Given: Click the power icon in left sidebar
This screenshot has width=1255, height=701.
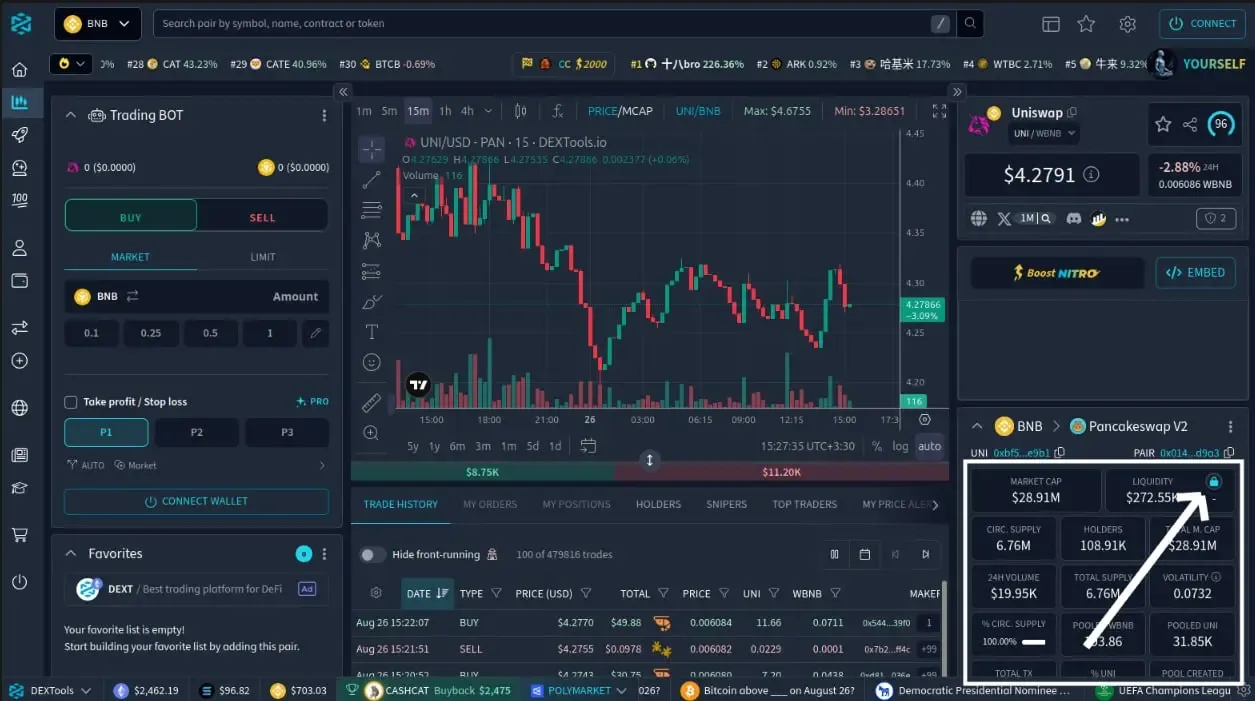Looking at the screenshot, I should coord(19,582).
